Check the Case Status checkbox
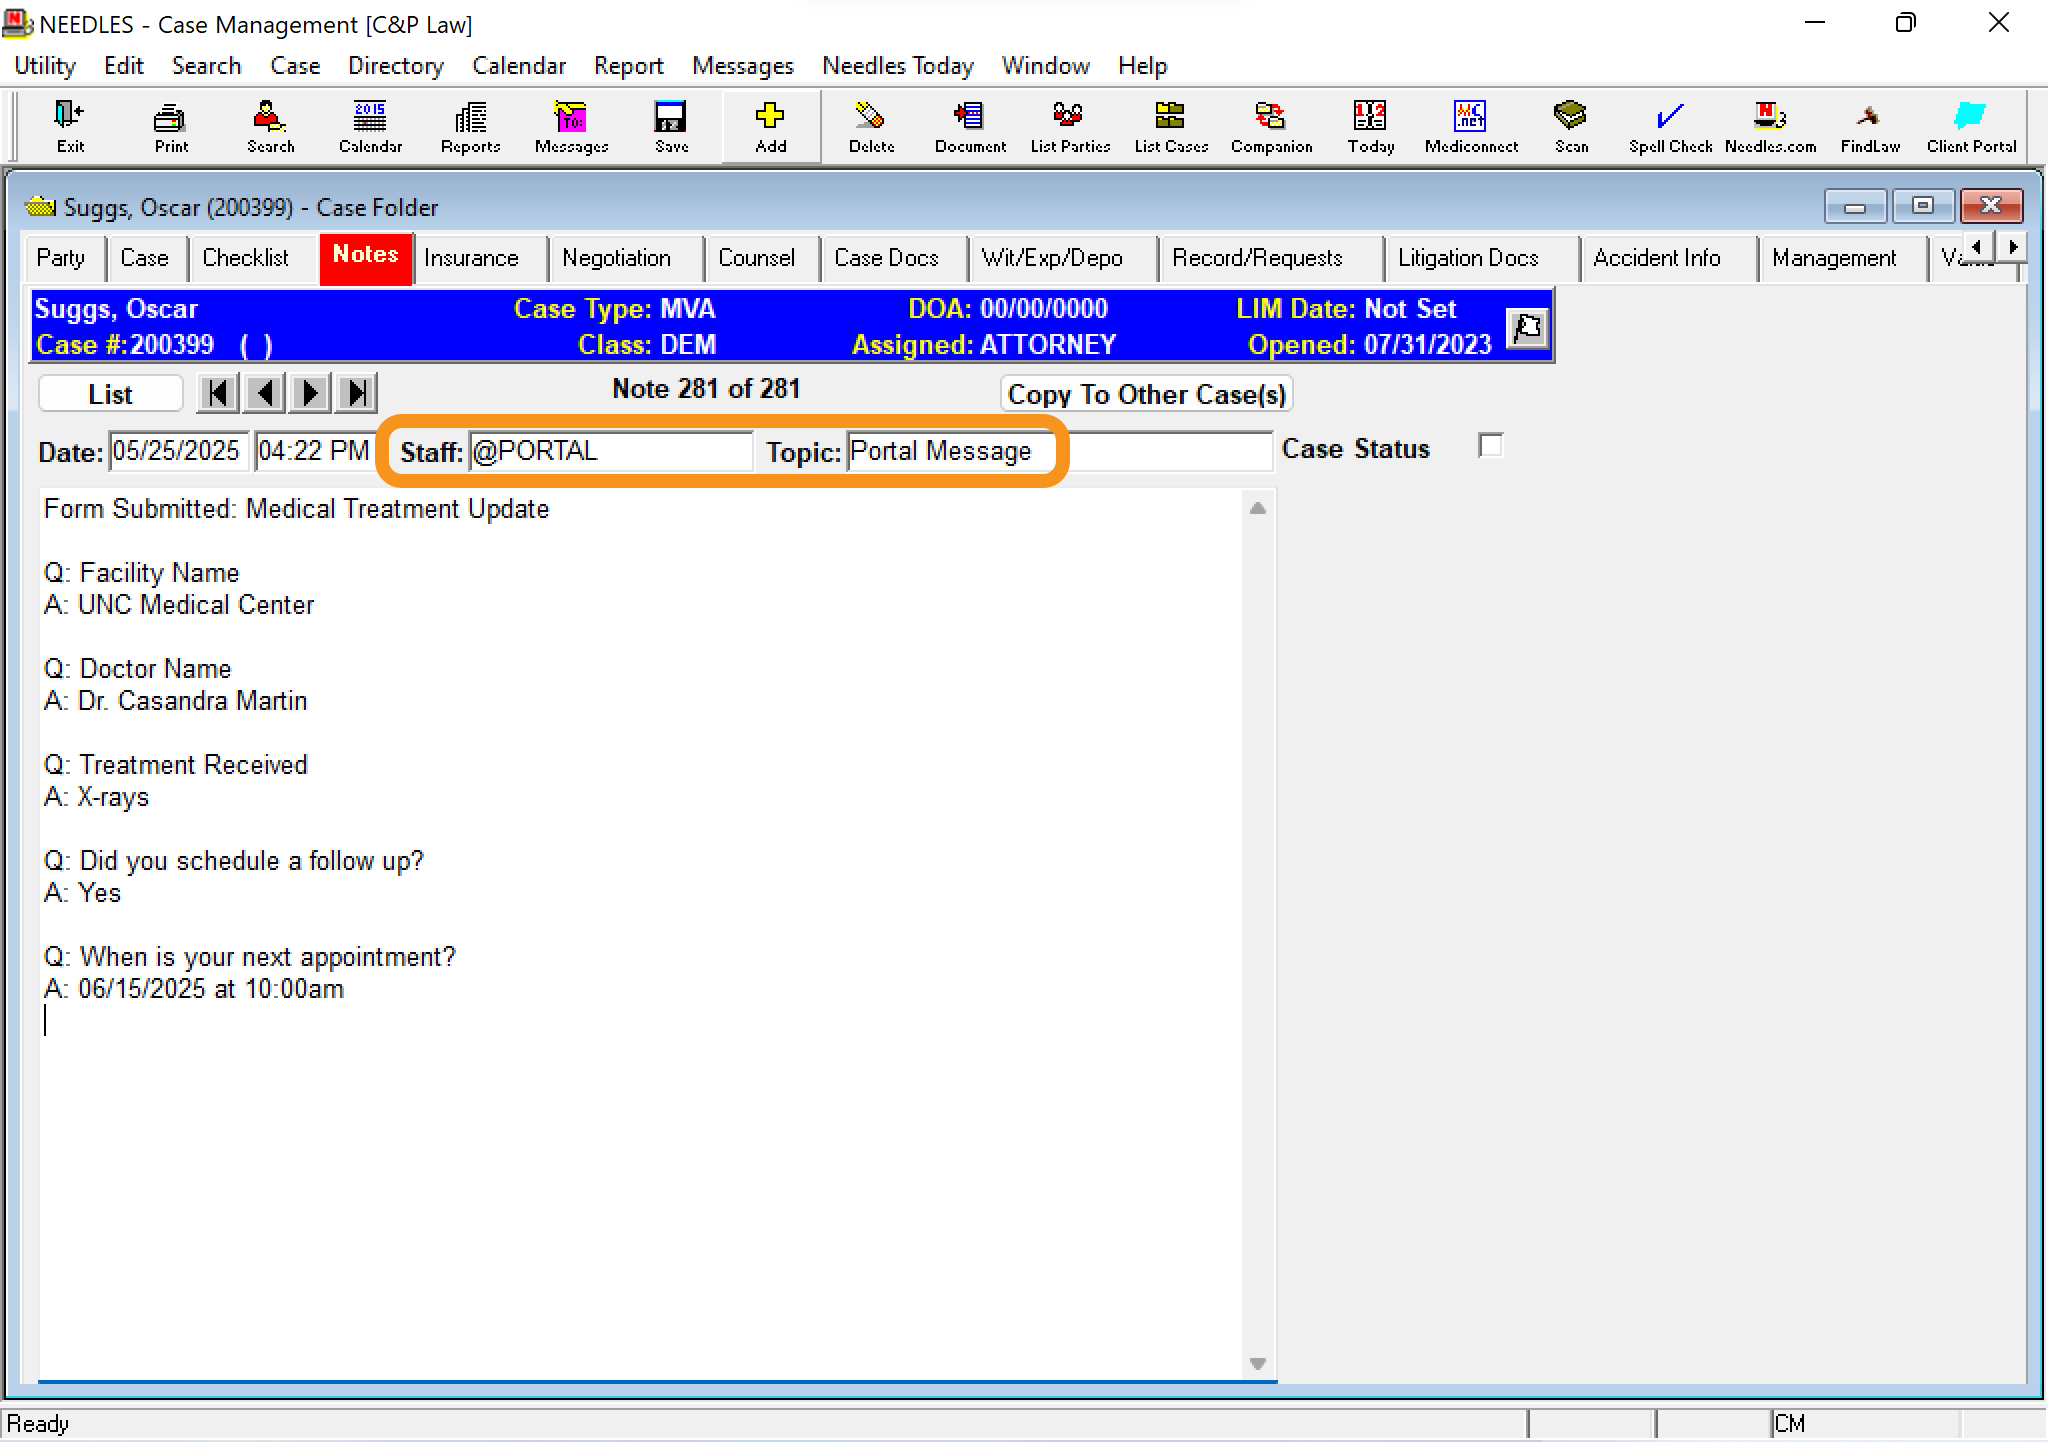Image resolution: width=2048 pixels, height=1442 pixels. (1490, 446)
